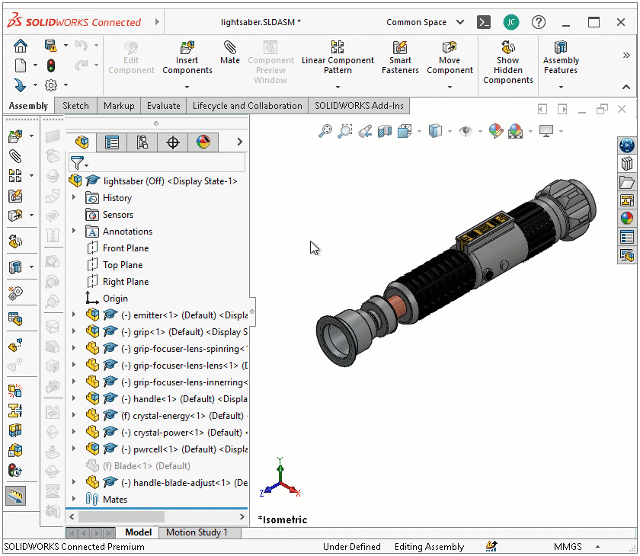Switch to the Markup tab
Screen dimensions: 640x556
pos(119,106)
